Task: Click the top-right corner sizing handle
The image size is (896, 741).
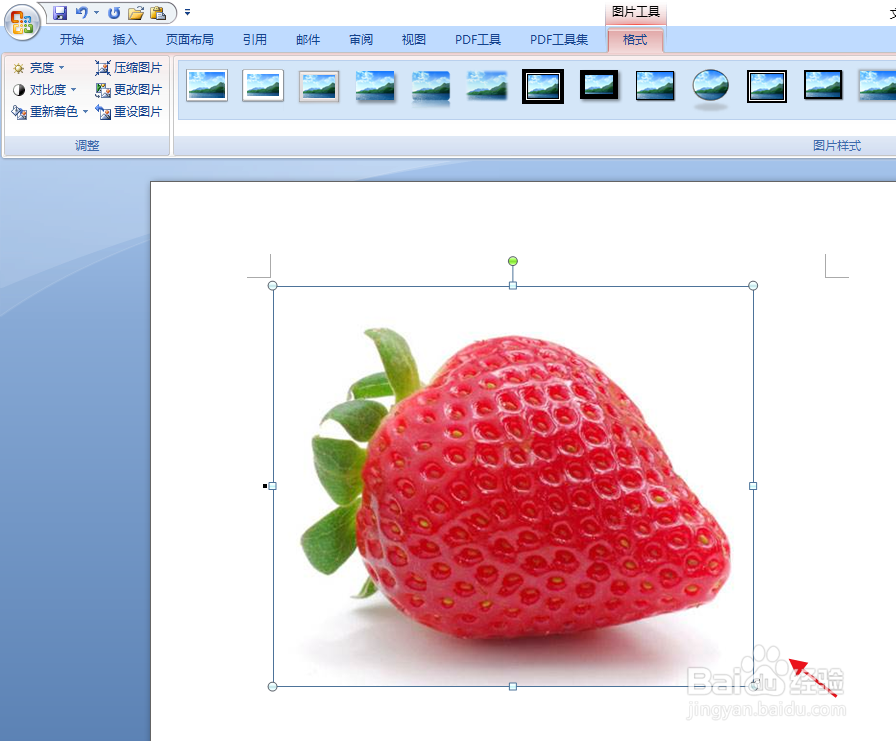Action: 753,285
